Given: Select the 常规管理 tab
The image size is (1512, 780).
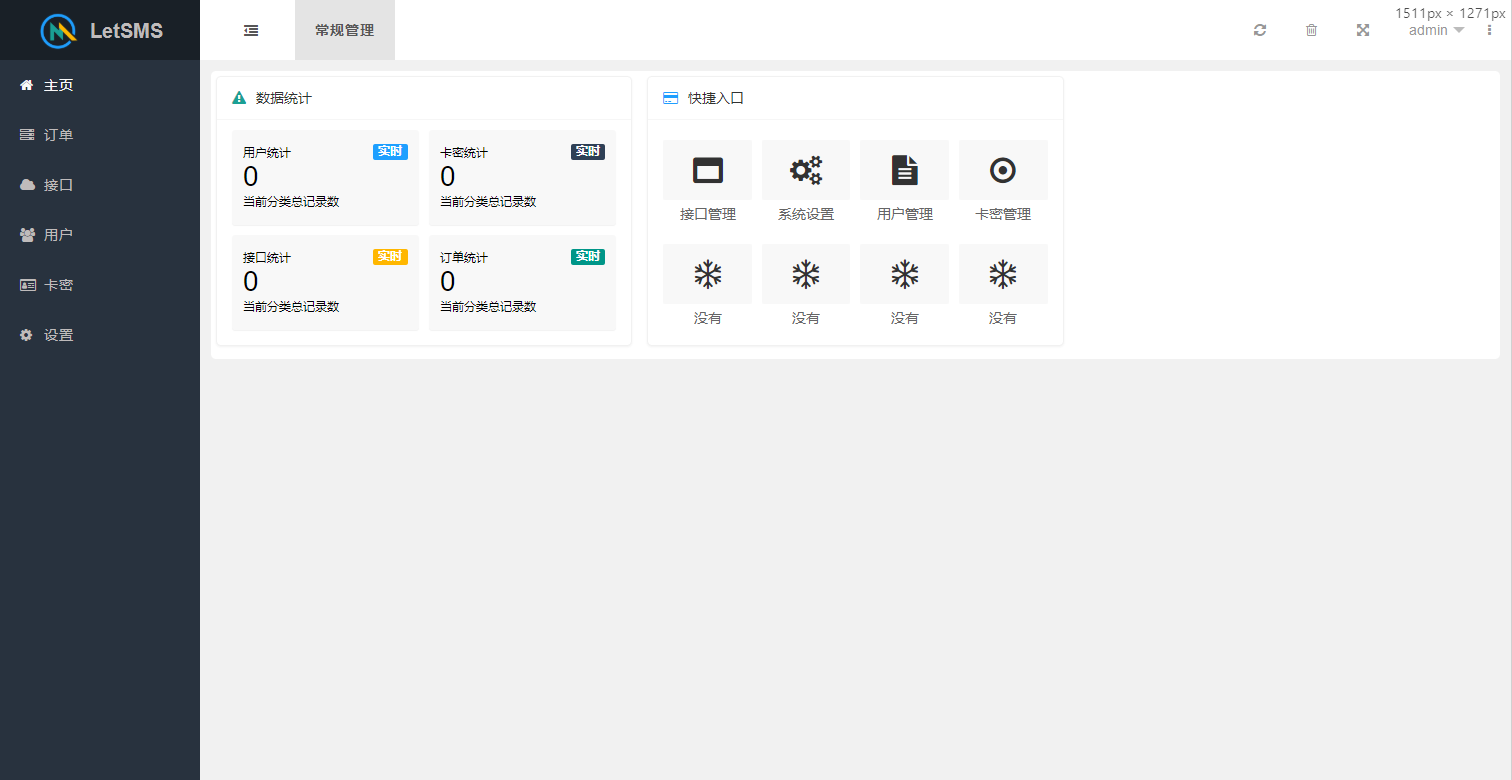Looking at the screenshot, I should (x=344, y=30).
